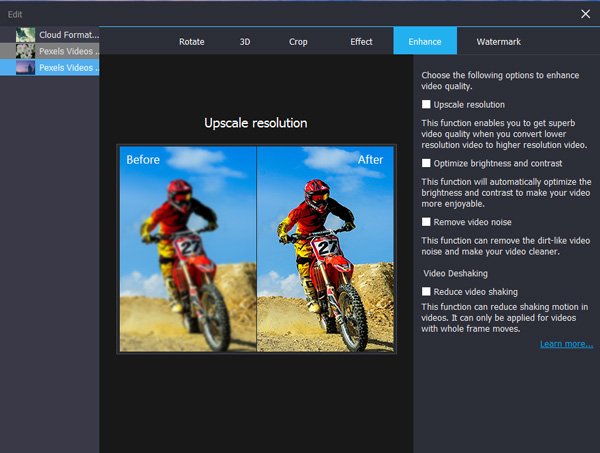This screenshot has height=453, width=600.
Task: Click the active Enhance tab
Action: [x=424, y=42]
